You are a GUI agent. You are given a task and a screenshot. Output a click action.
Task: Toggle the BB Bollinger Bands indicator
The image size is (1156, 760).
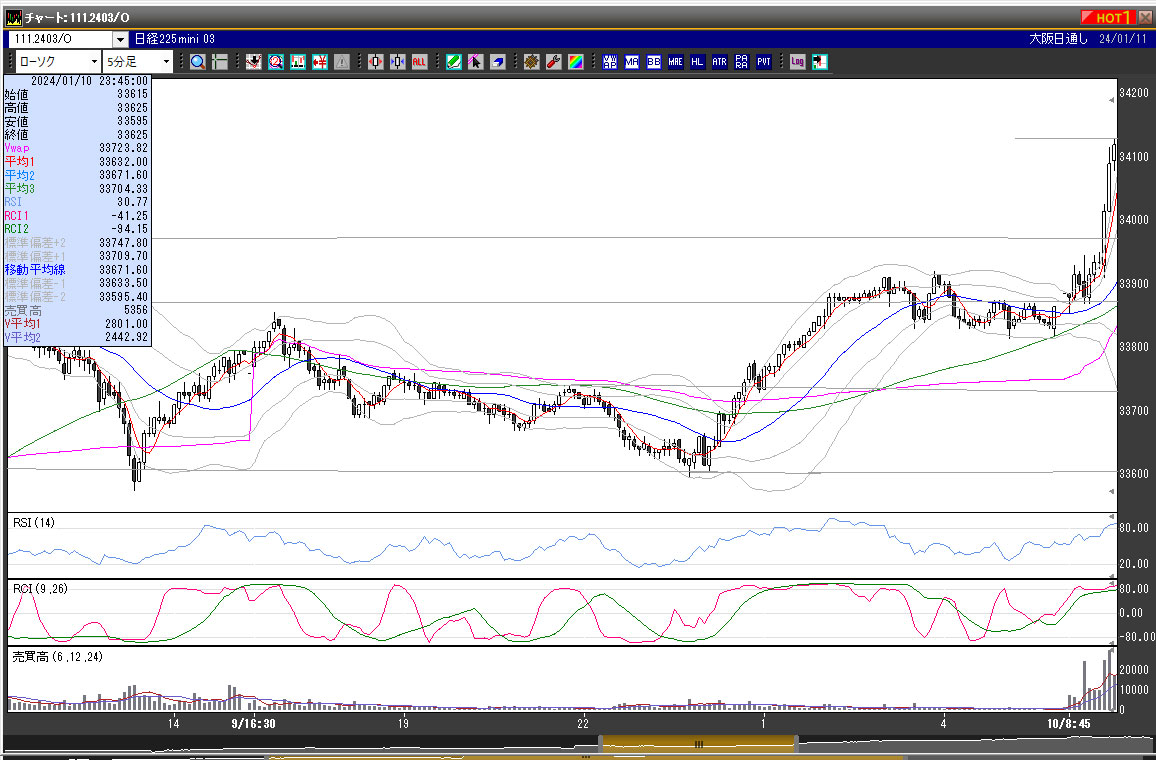pyautogui.click(x=653, y=62)
